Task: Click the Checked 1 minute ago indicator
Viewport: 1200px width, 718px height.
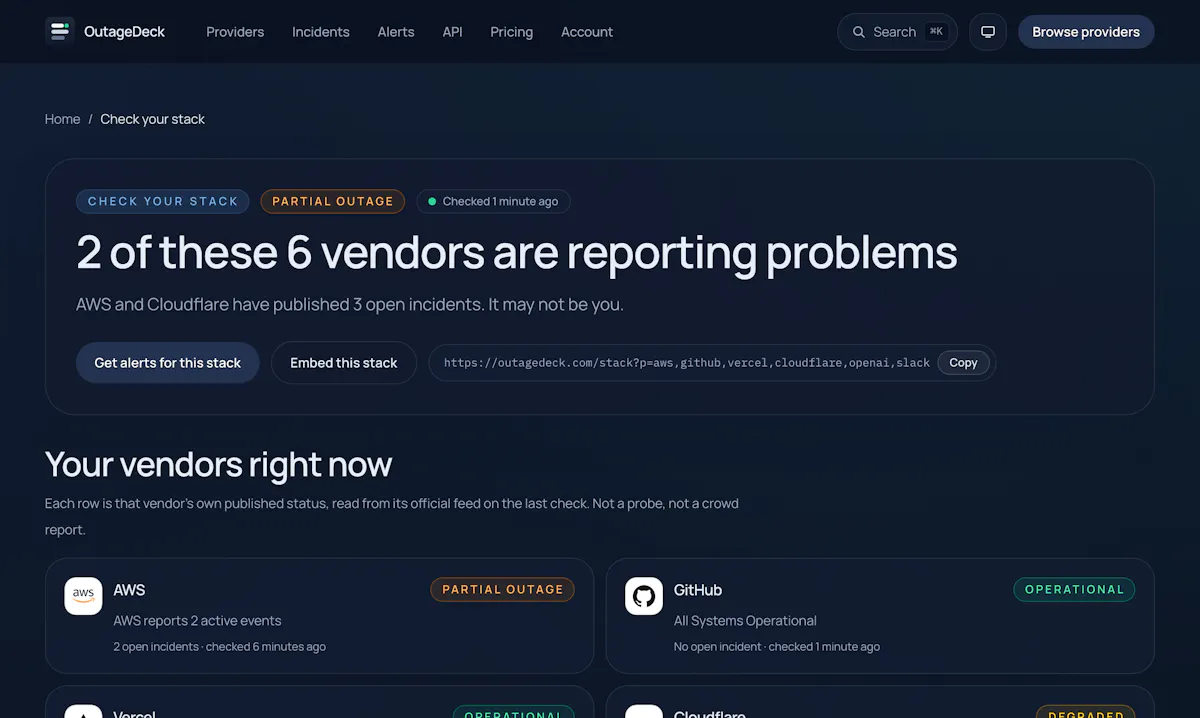Action: [x=494, y=201]
